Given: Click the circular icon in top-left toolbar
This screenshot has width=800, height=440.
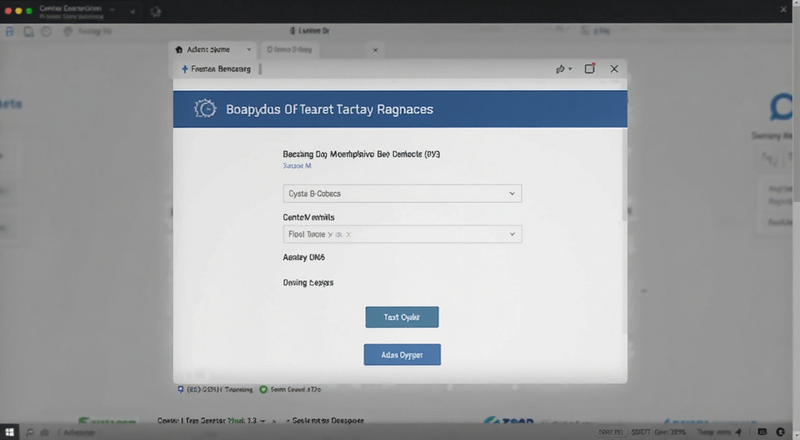Looking at the screenshot, I should 46,32.
